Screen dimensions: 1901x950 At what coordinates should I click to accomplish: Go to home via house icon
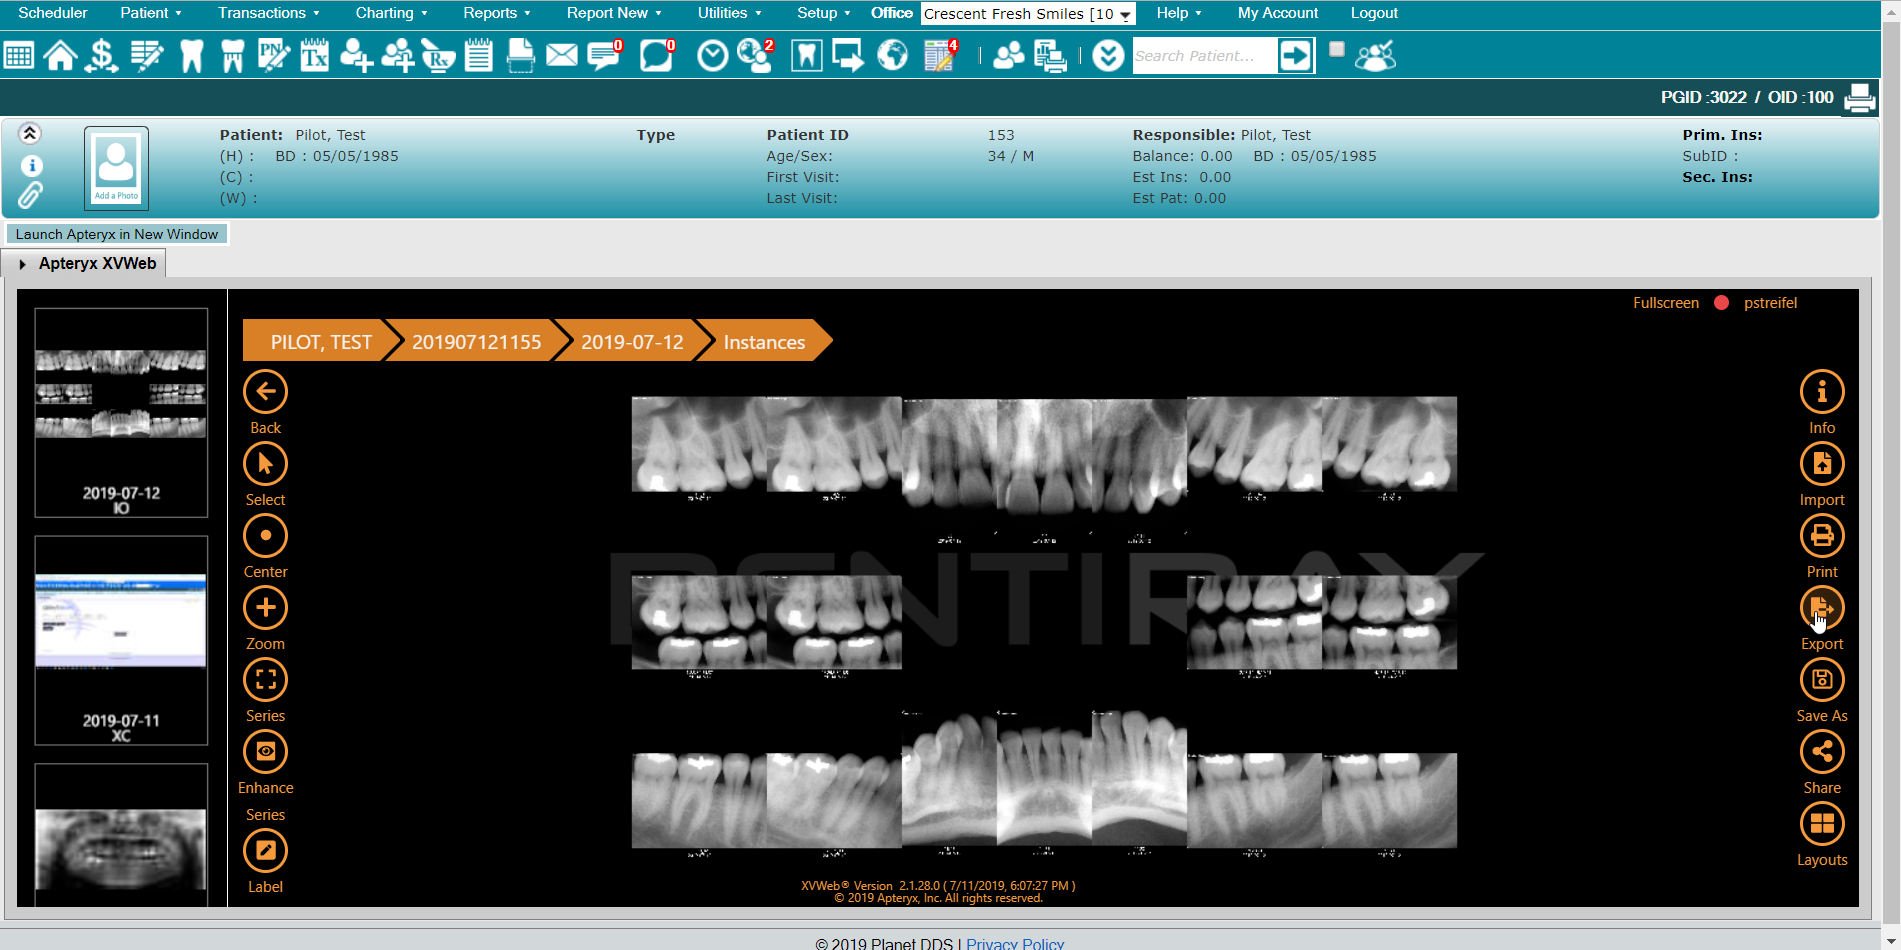click(x=60, y=55)
